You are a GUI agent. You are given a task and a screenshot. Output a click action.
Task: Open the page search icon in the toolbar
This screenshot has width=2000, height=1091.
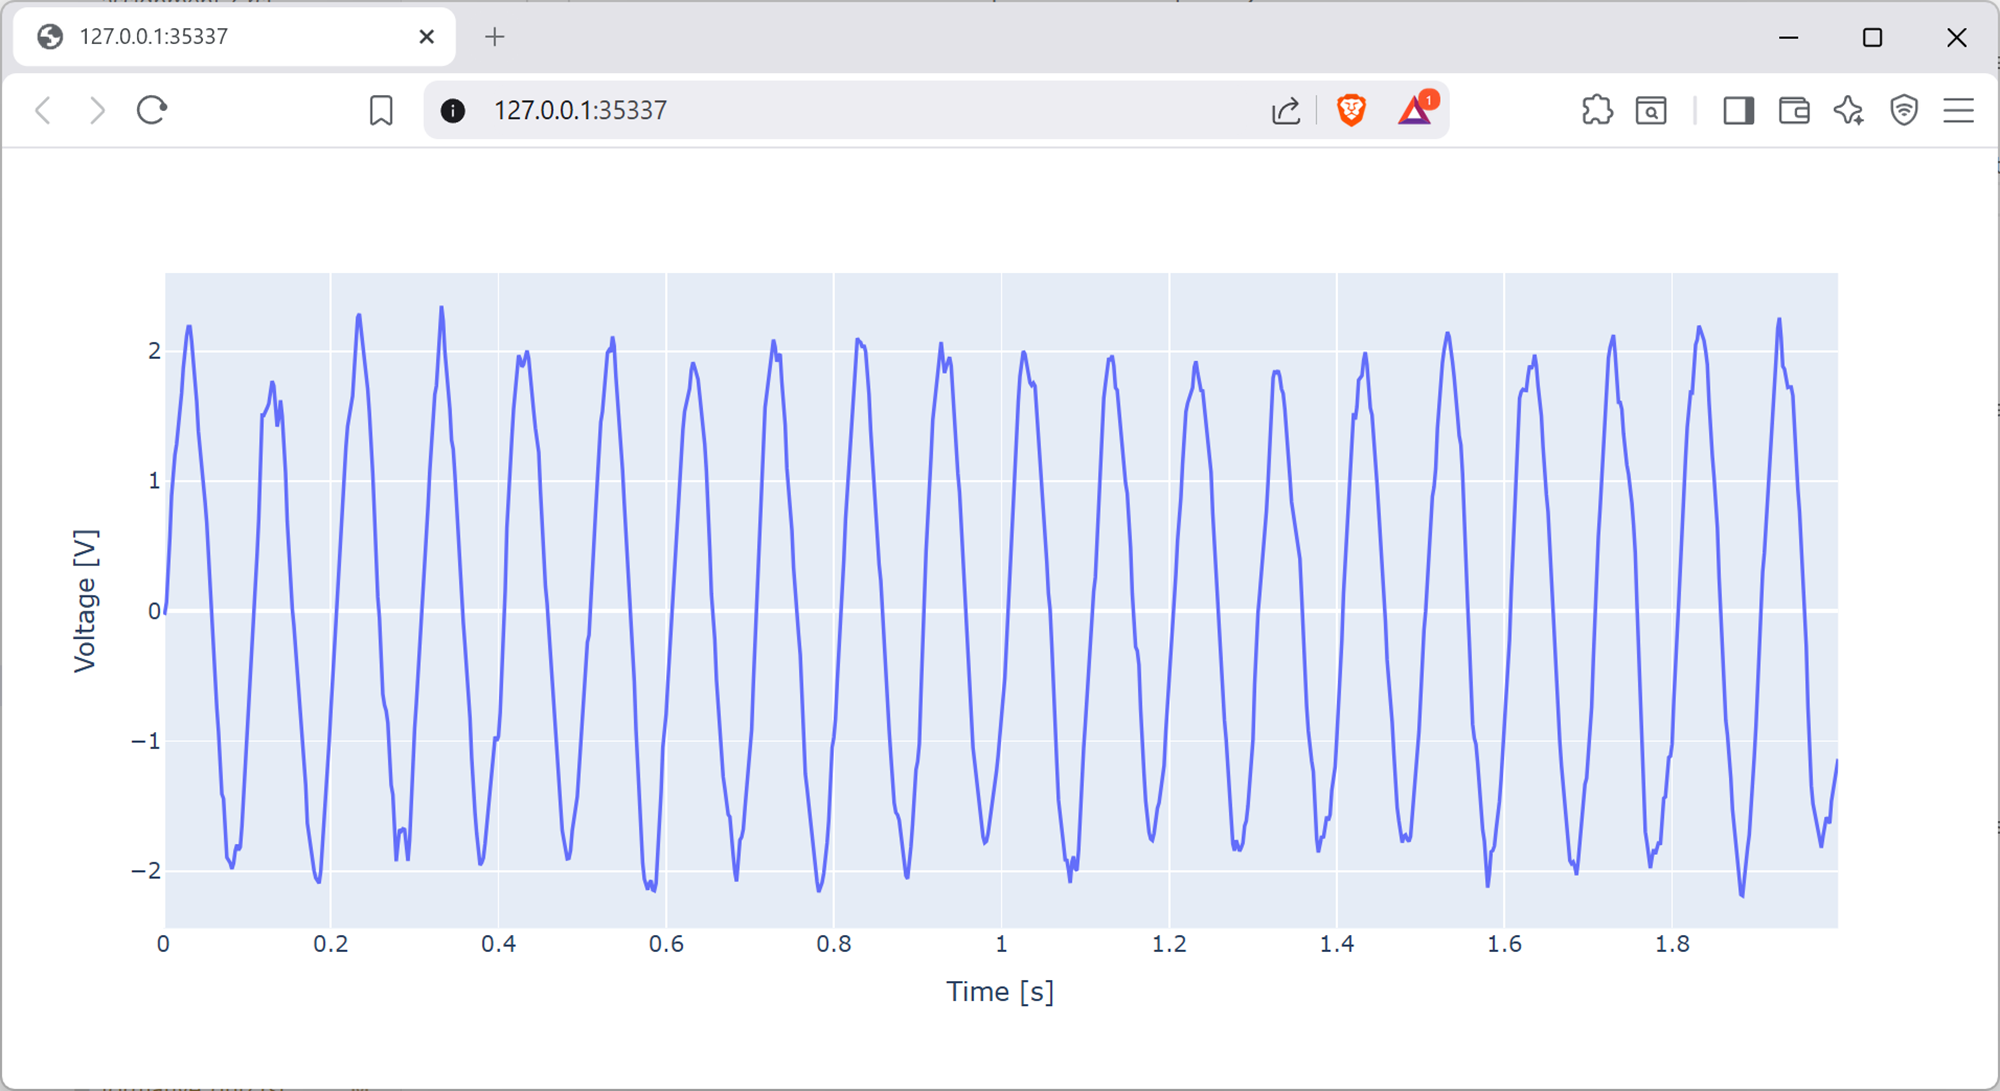coord(1651,110)
